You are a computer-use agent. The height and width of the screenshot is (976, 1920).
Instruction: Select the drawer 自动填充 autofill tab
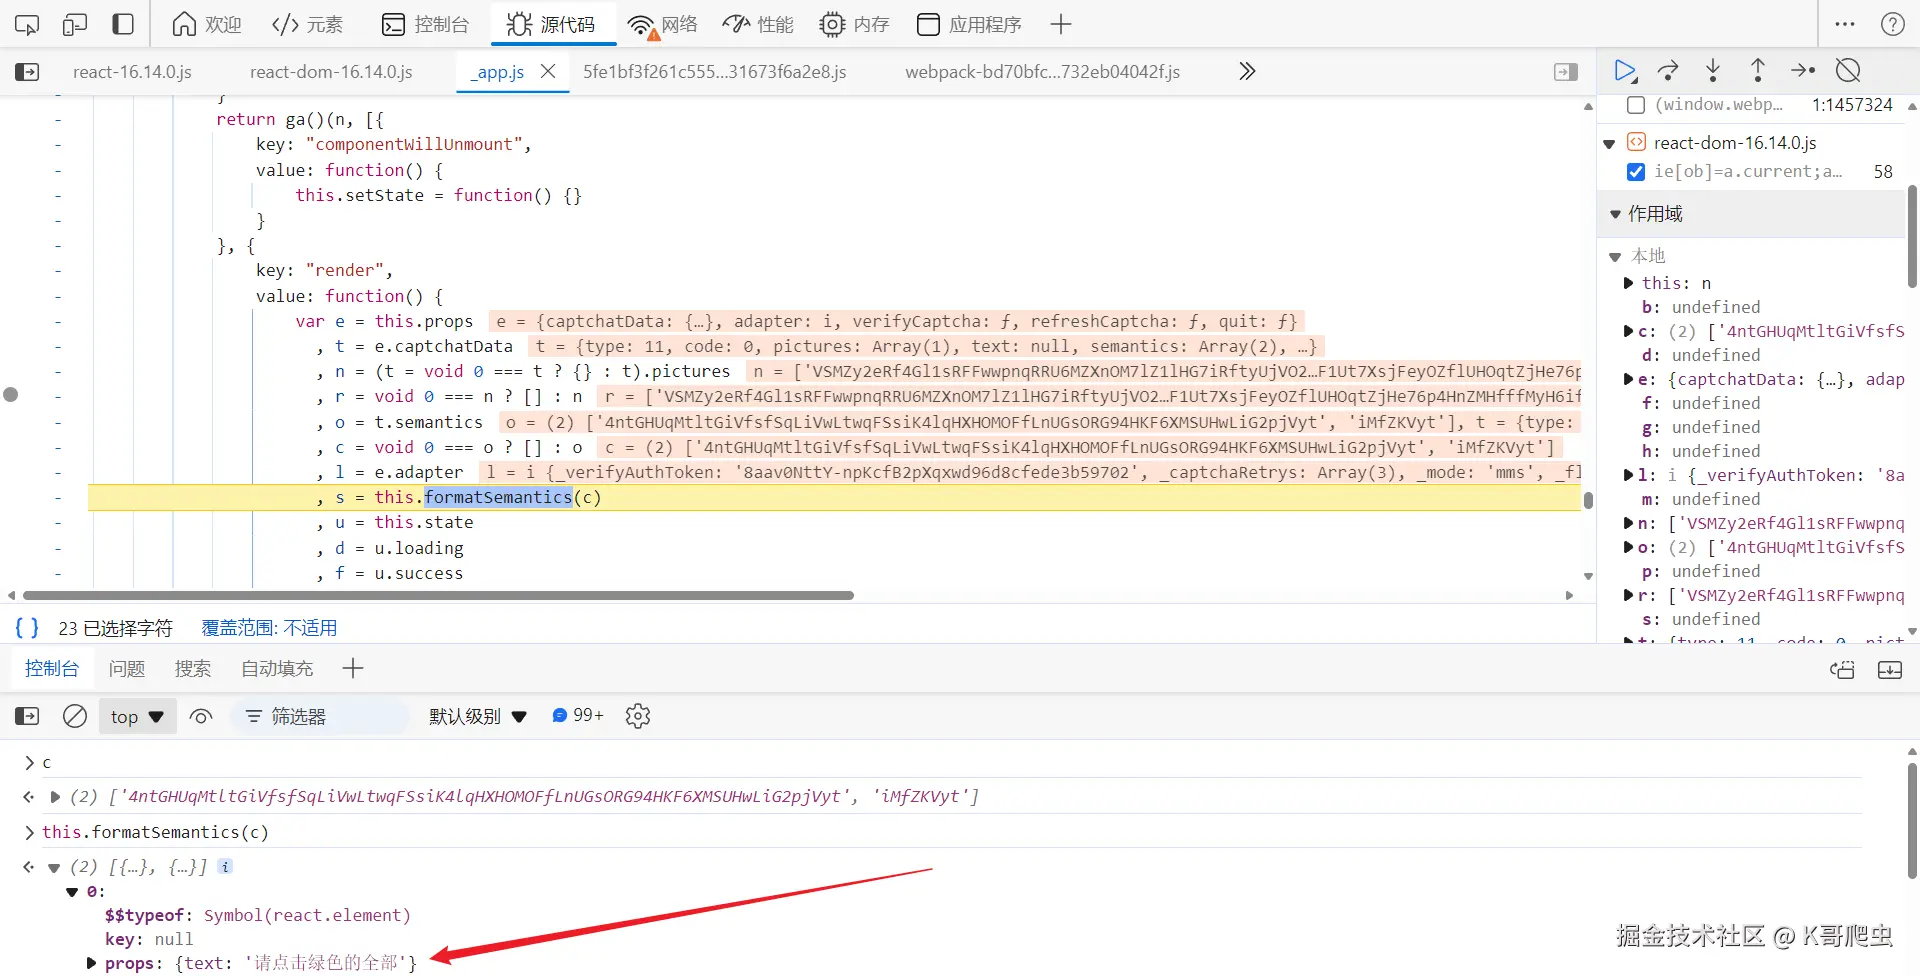click(277, 668)
